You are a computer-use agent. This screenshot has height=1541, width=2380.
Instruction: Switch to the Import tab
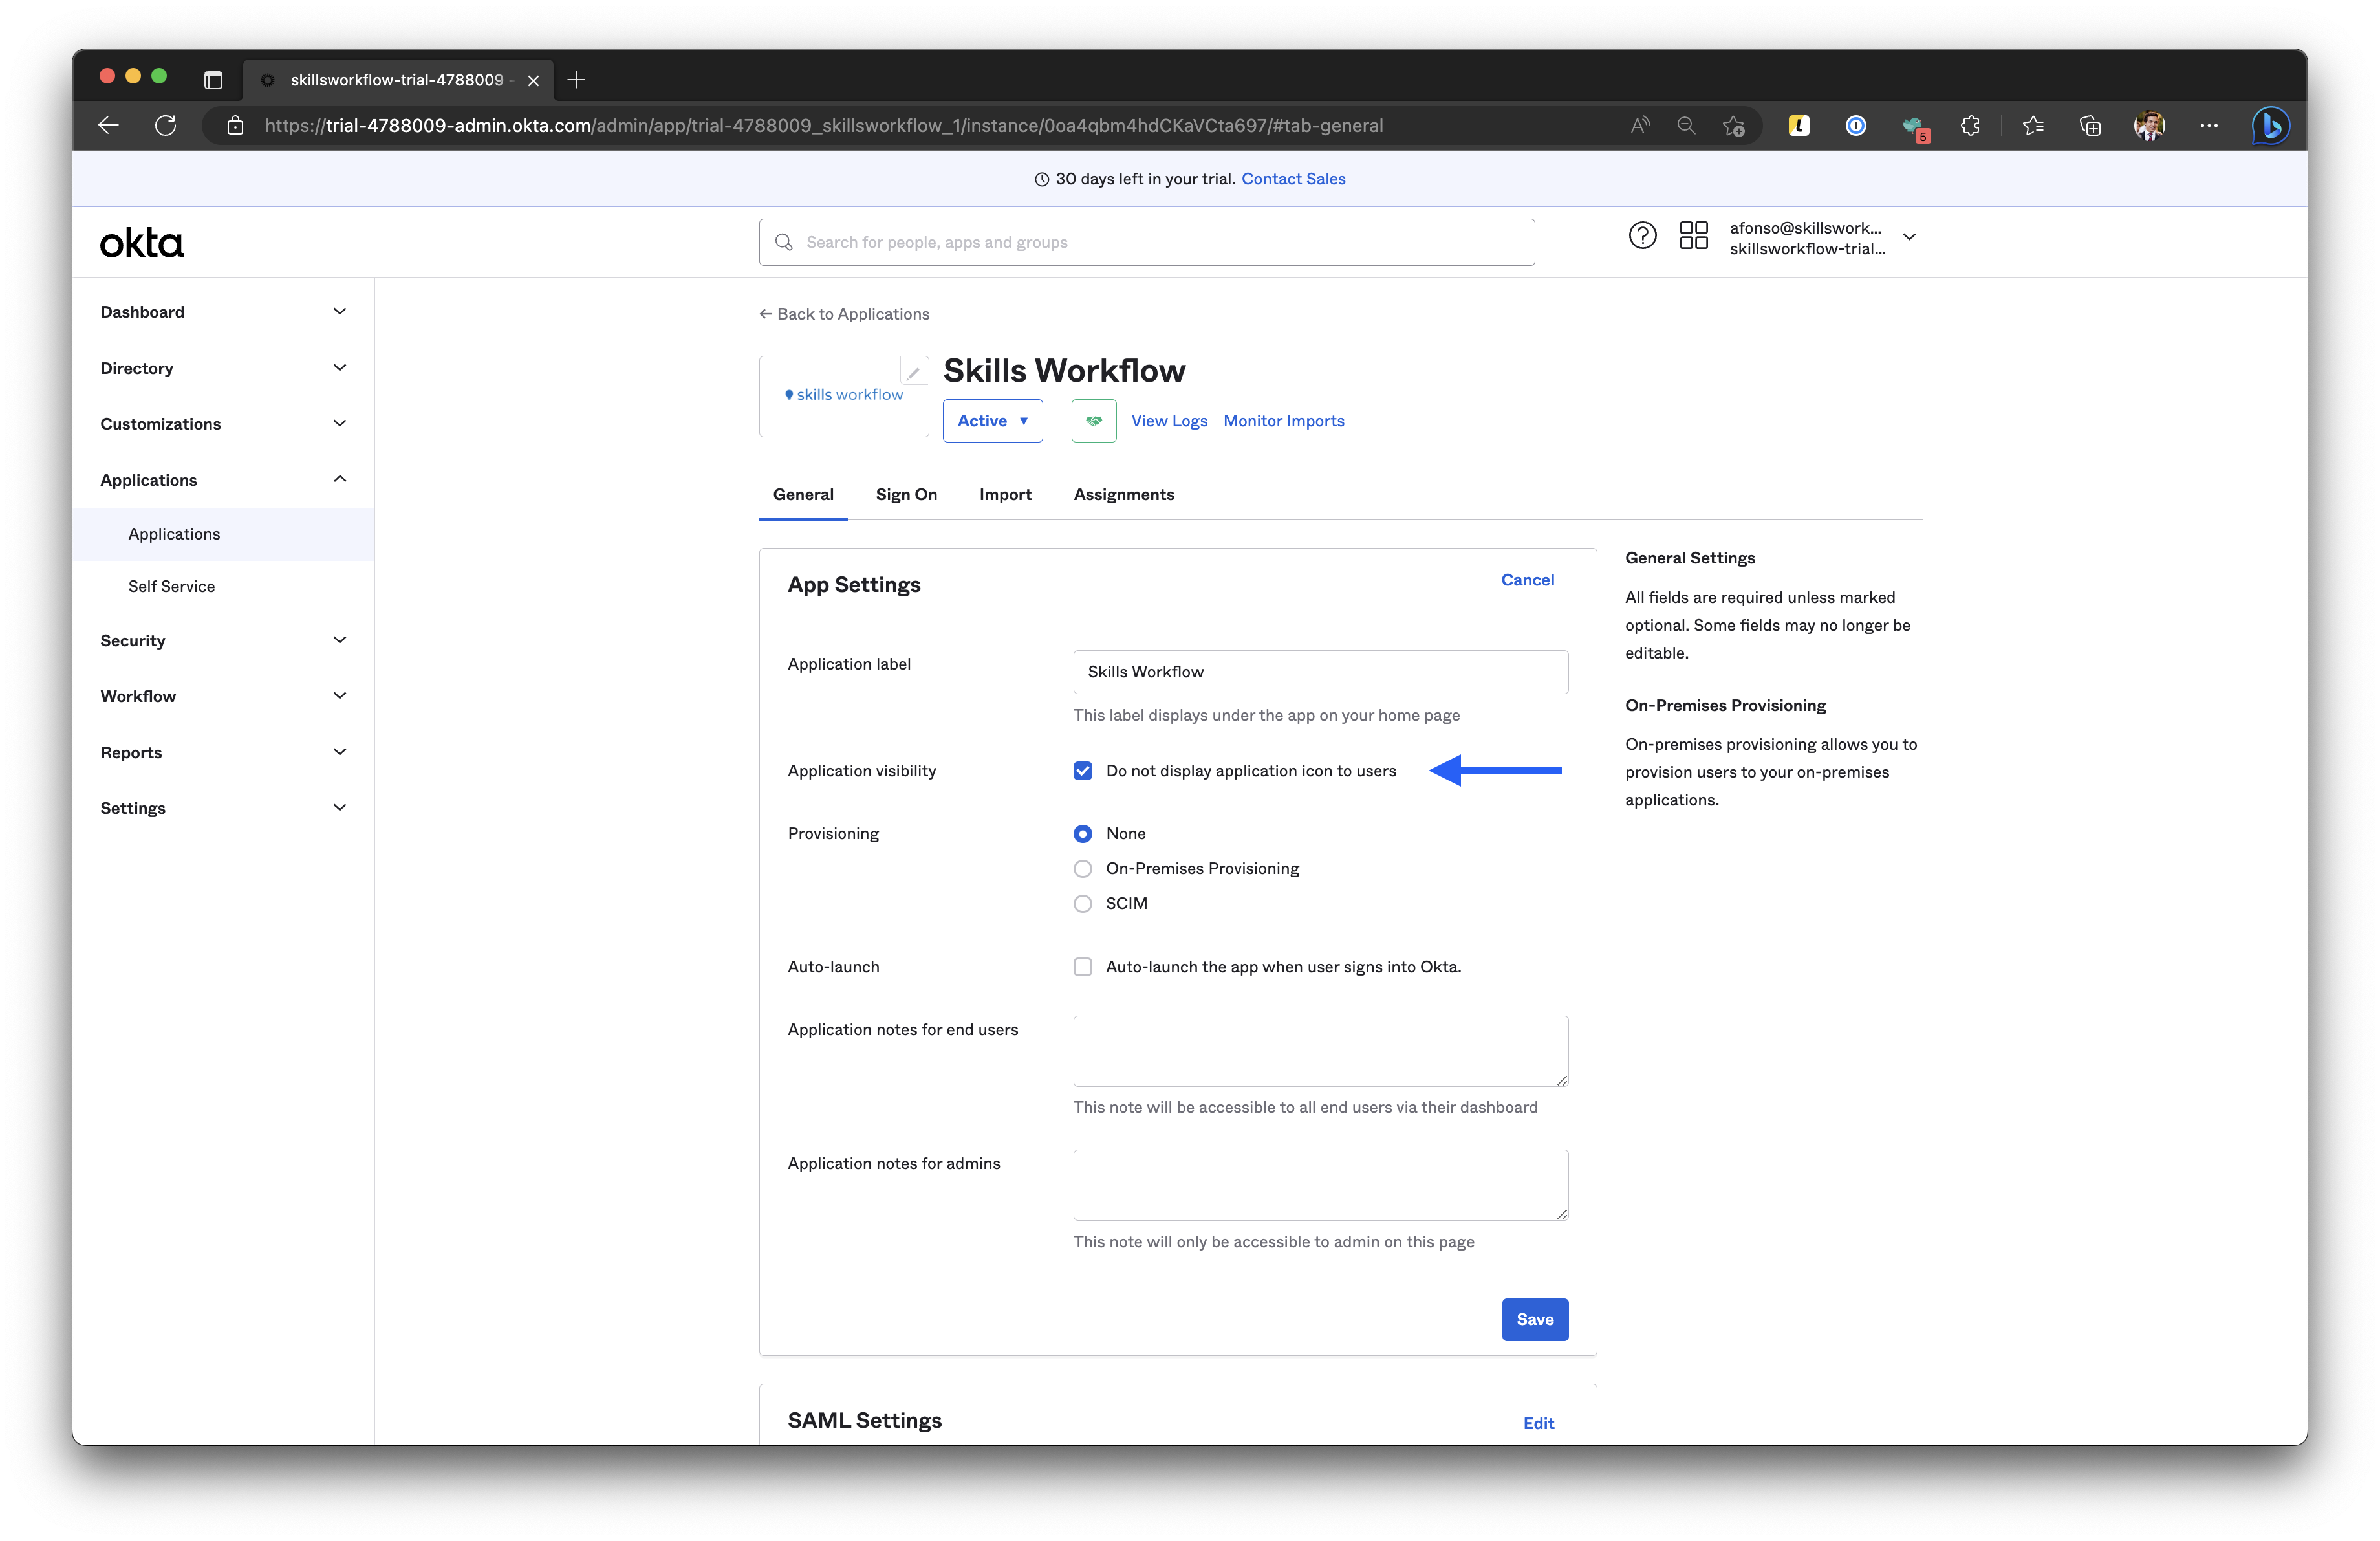click(1005, 495)
